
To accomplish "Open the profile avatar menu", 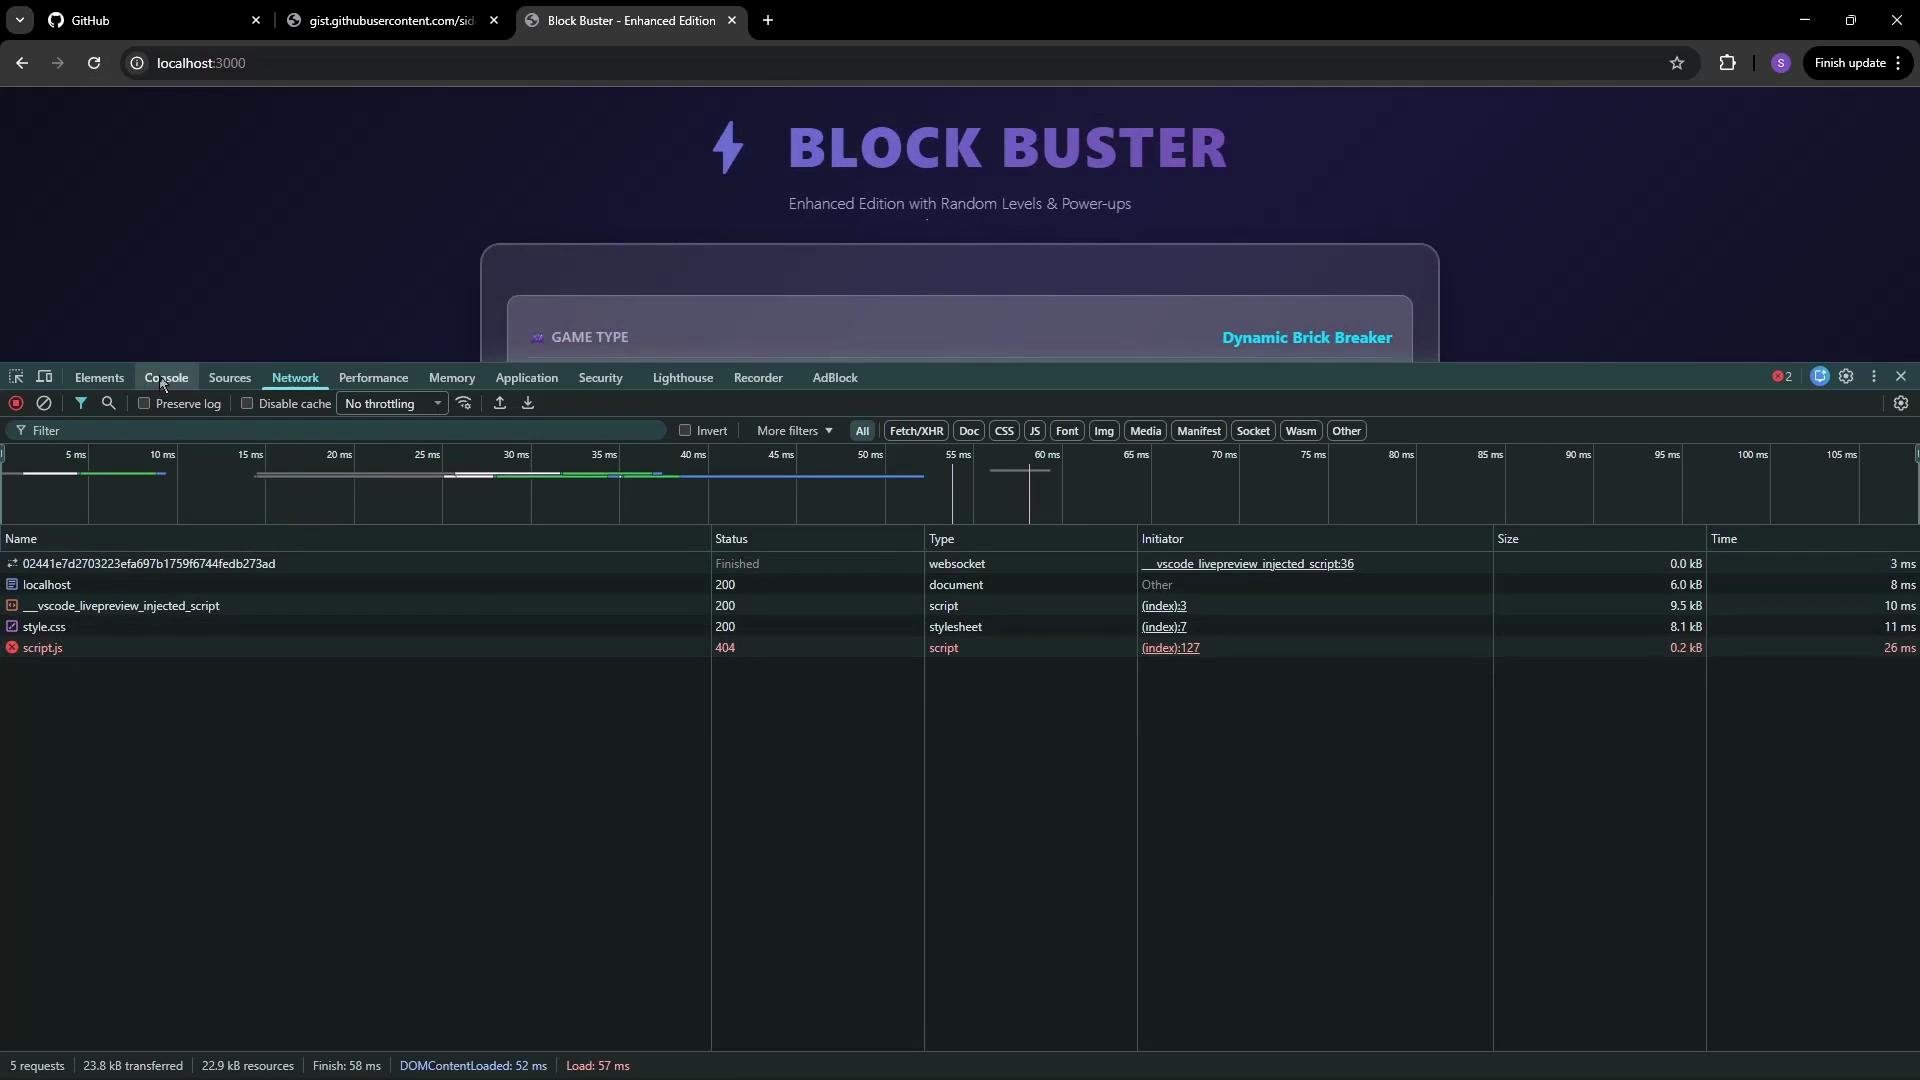I will coord(1780,63).
